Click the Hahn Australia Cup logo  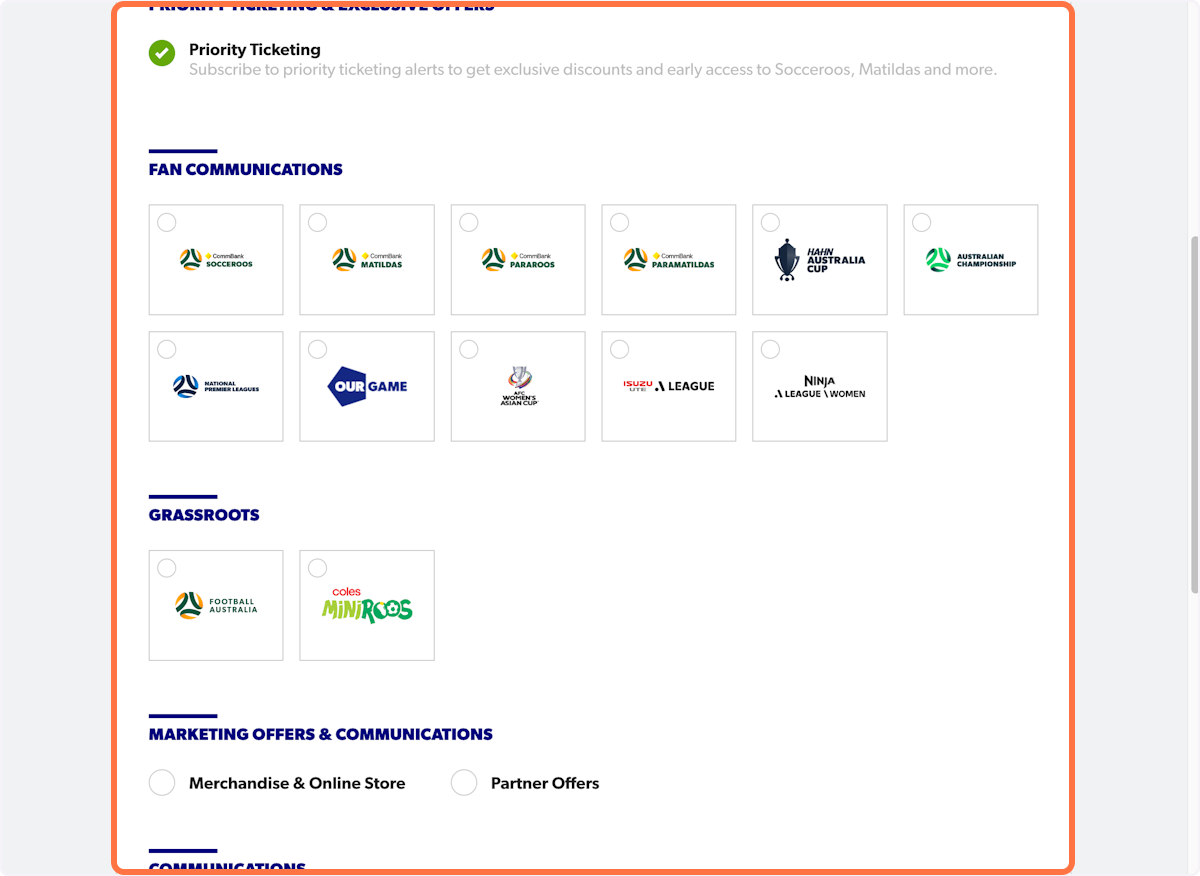click(820, 260)
